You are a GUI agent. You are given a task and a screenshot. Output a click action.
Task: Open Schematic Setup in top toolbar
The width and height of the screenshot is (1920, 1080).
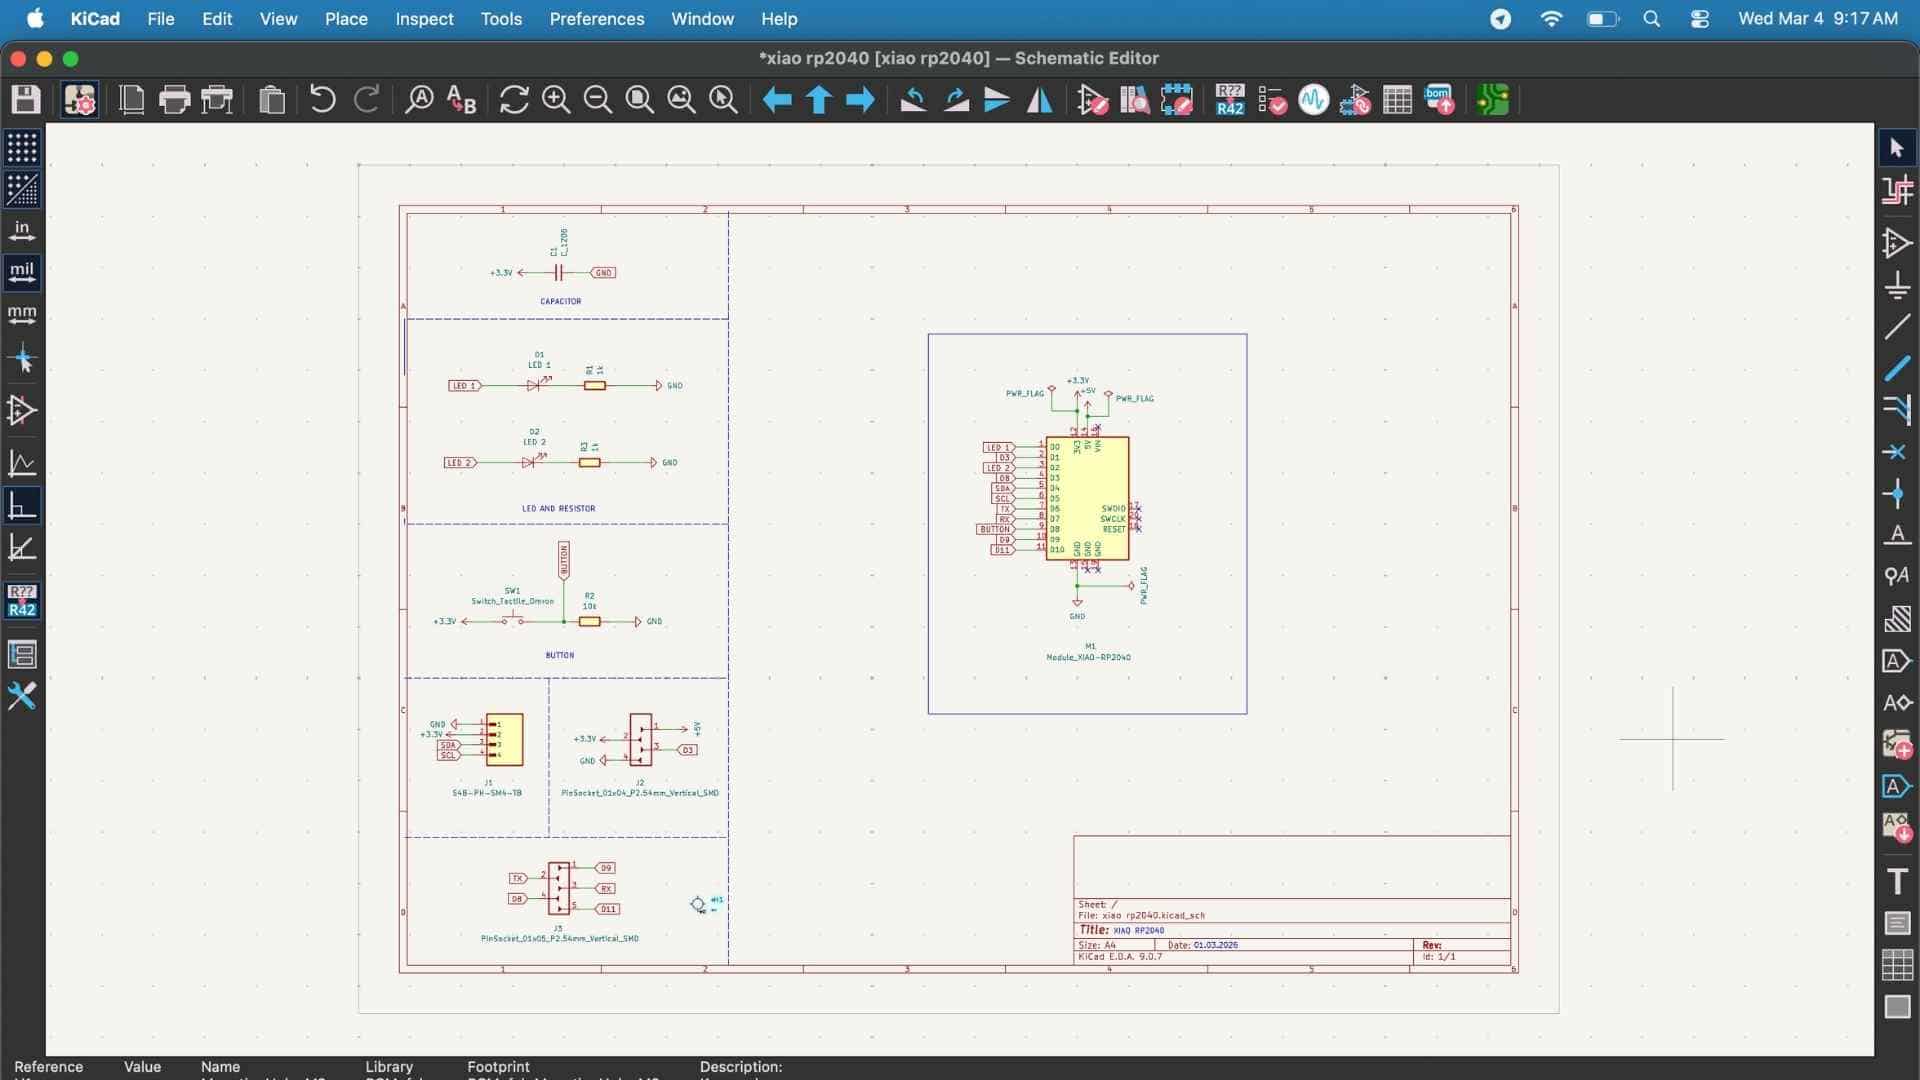tap(79, 100)
